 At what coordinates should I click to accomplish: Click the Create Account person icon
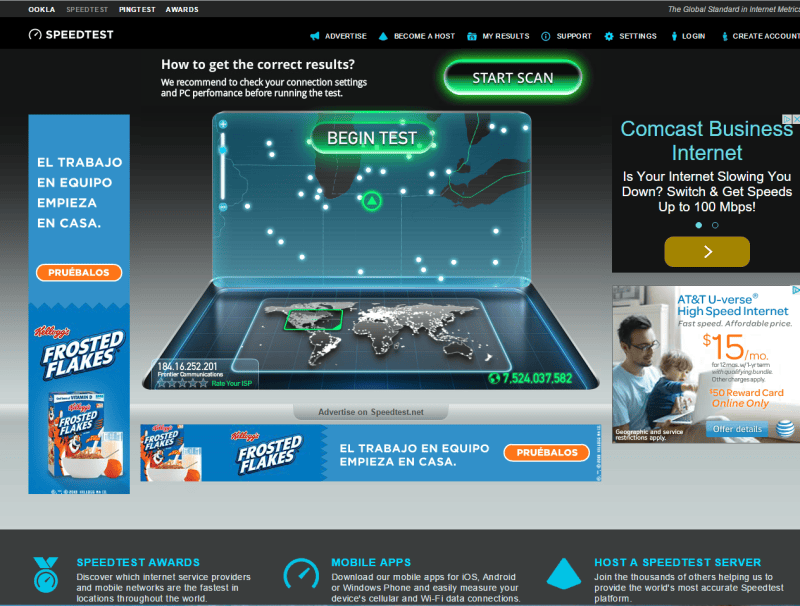[724, 36]
